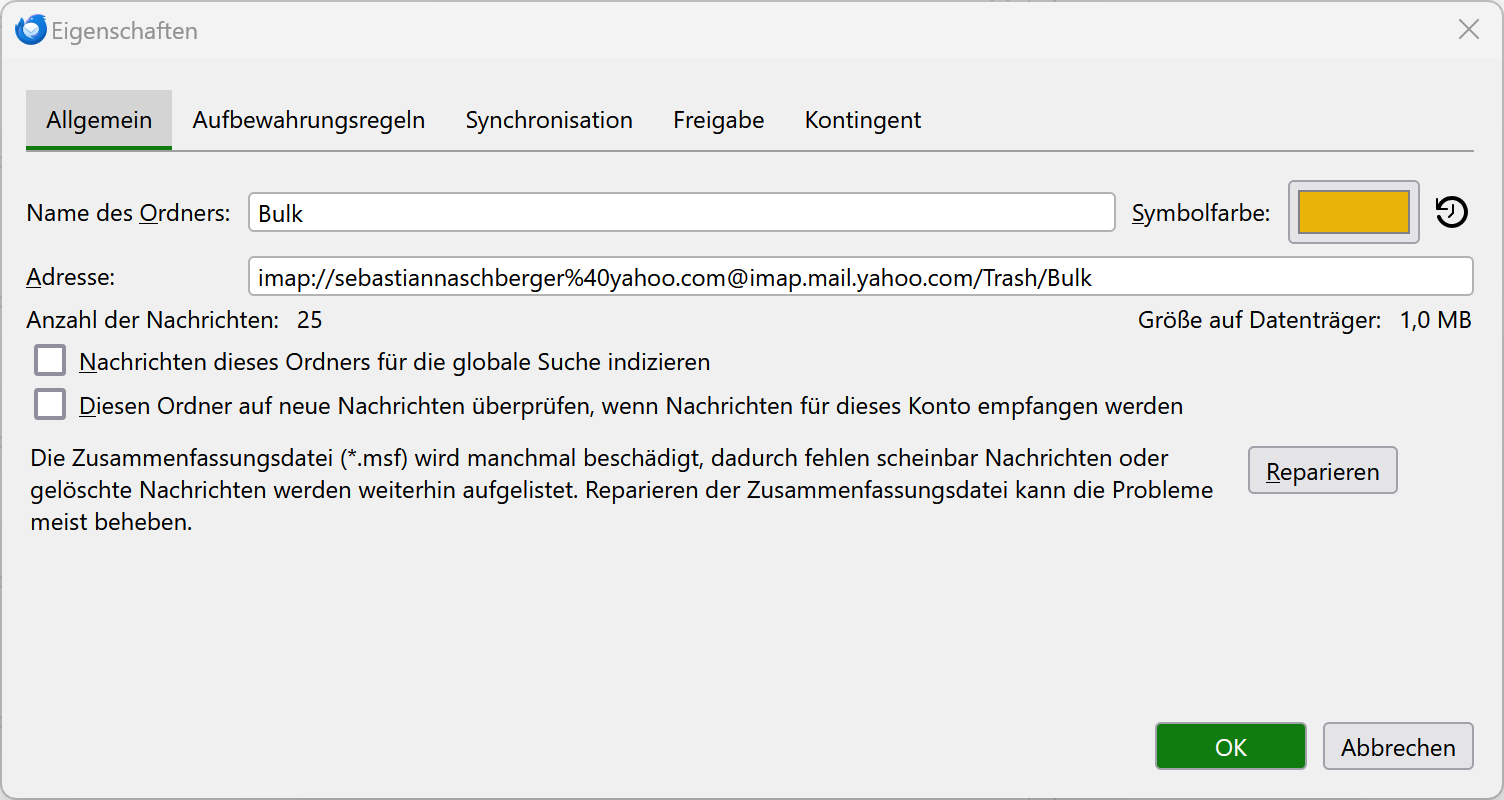Click the Thunderbird logo in the title bar

pos(31,30)
